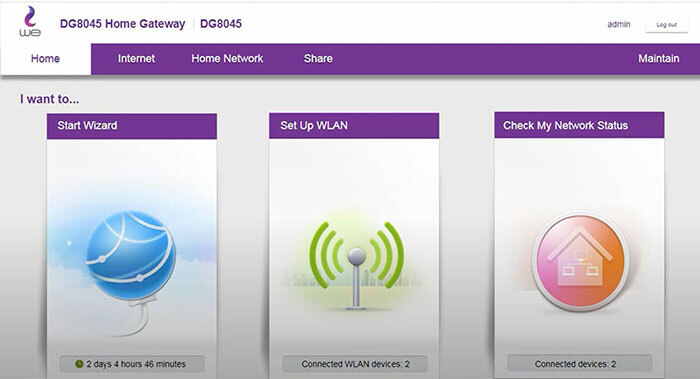Click the Log out button

pos(667,25)
